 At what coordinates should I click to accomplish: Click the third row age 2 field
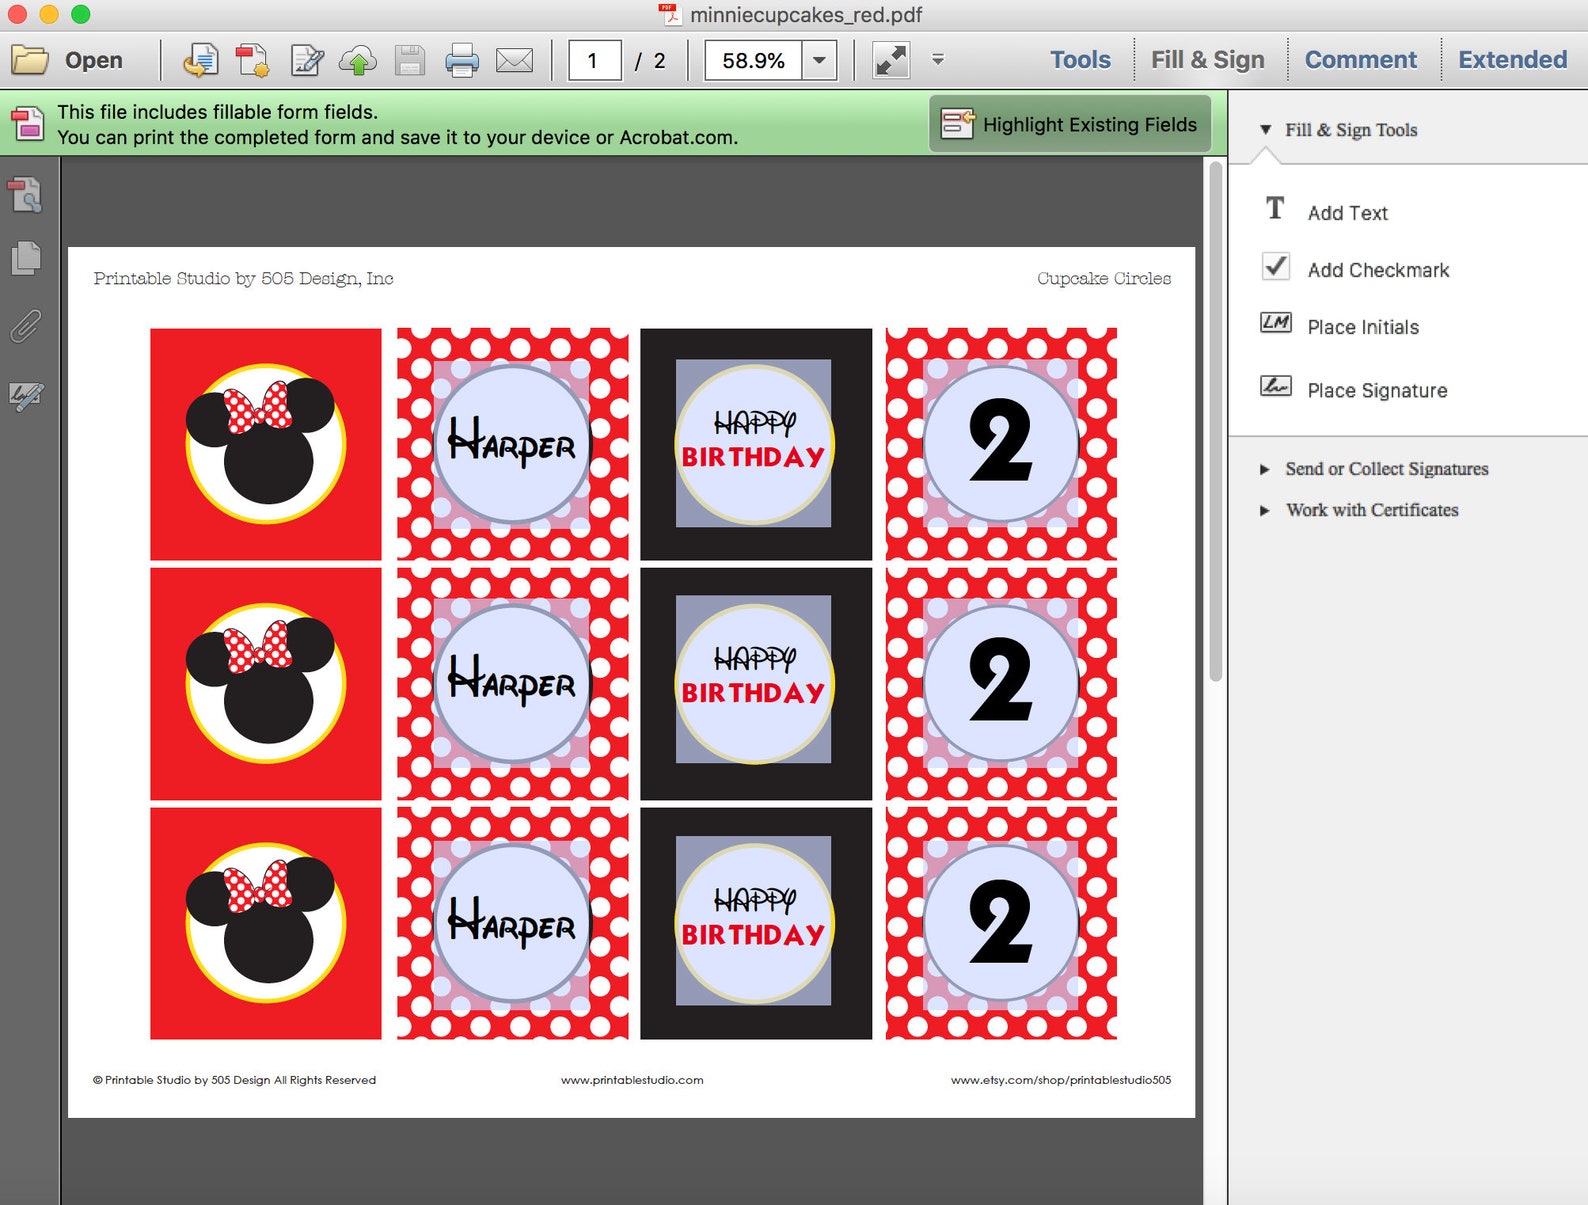point(1001,923)
